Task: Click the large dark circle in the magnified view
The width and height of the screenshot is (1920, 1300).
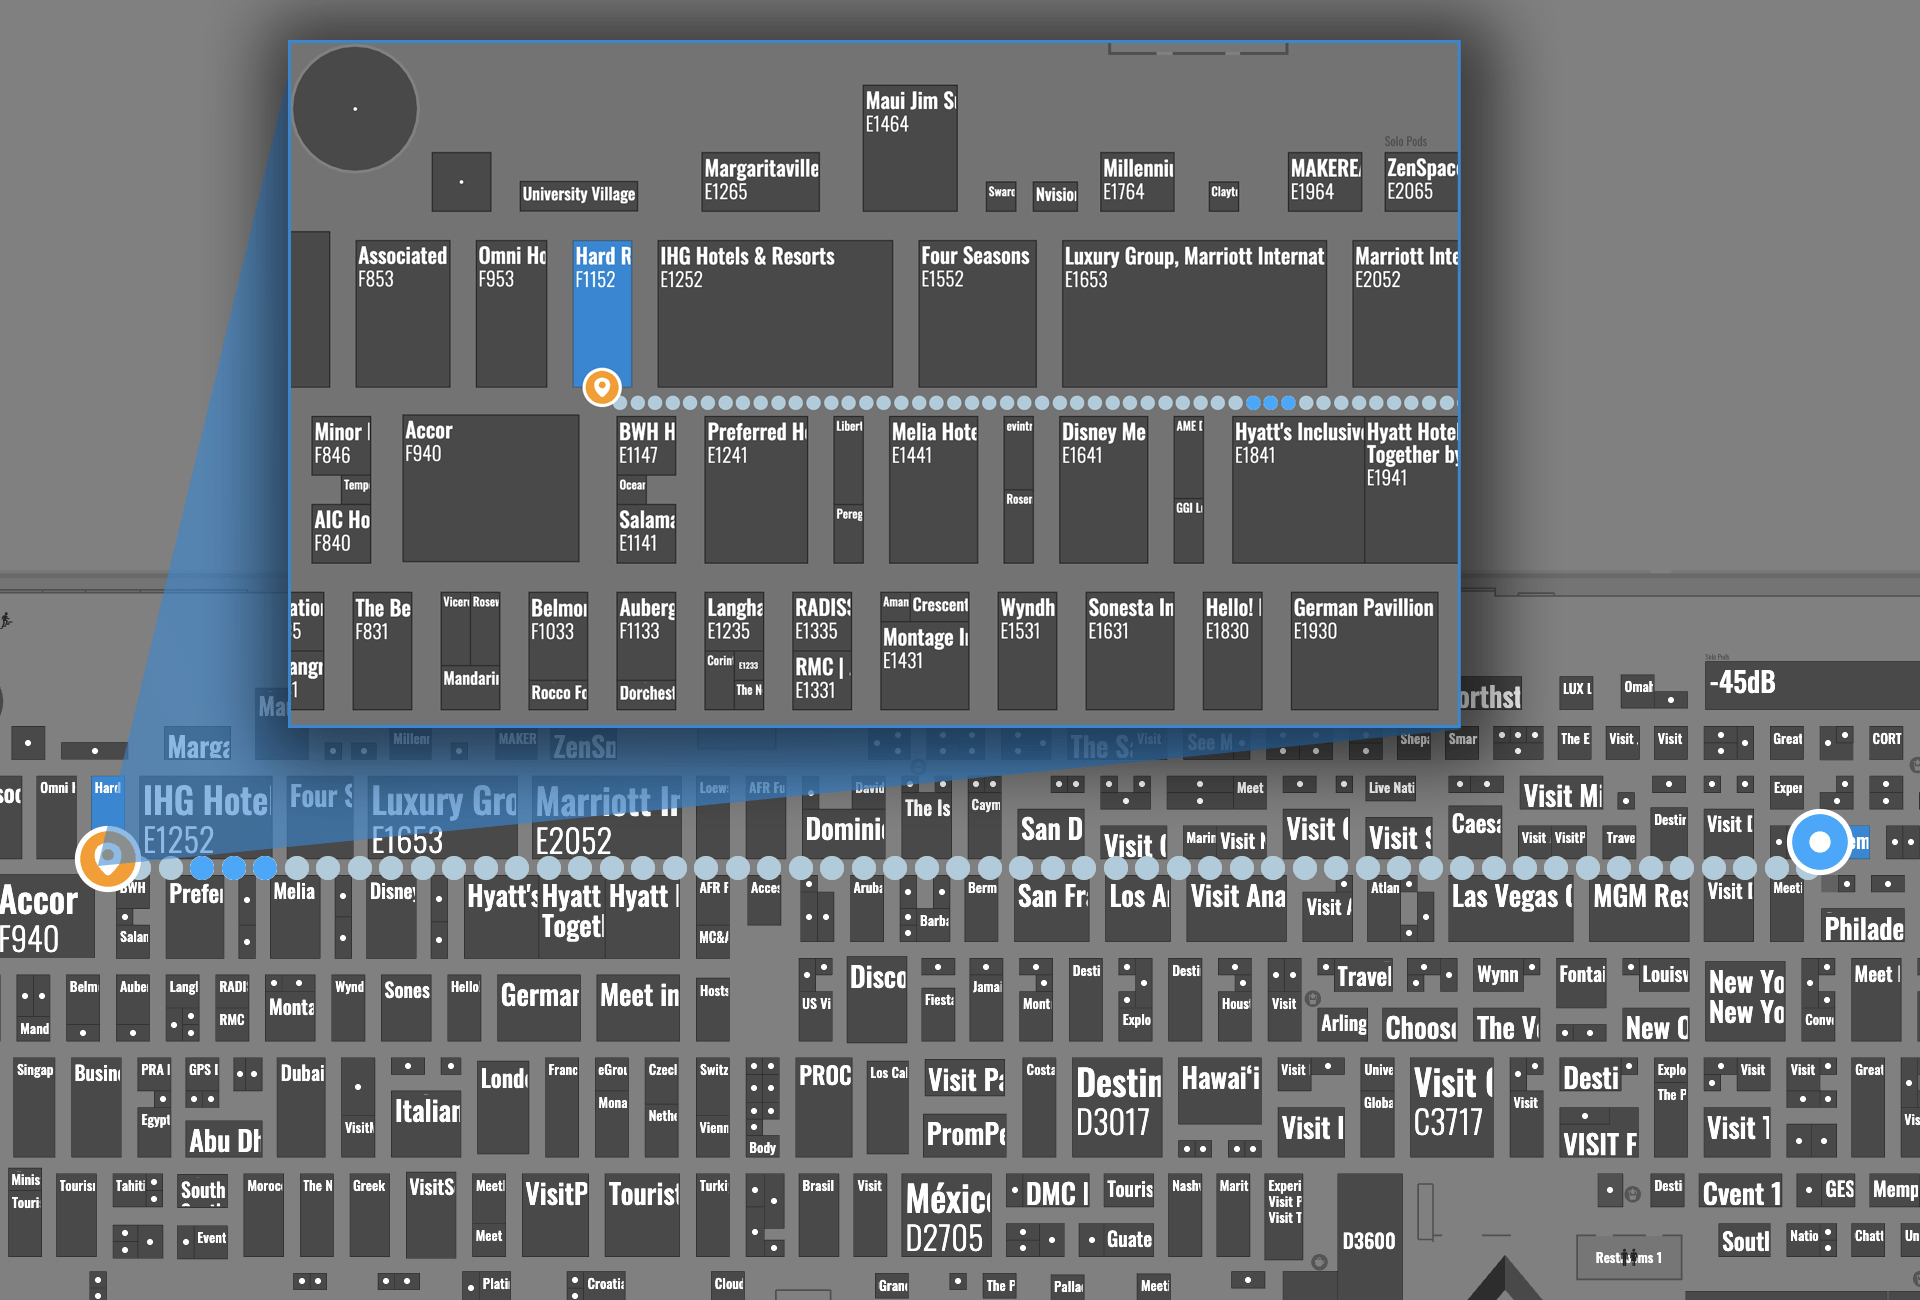Action: [x=355, y=109]
